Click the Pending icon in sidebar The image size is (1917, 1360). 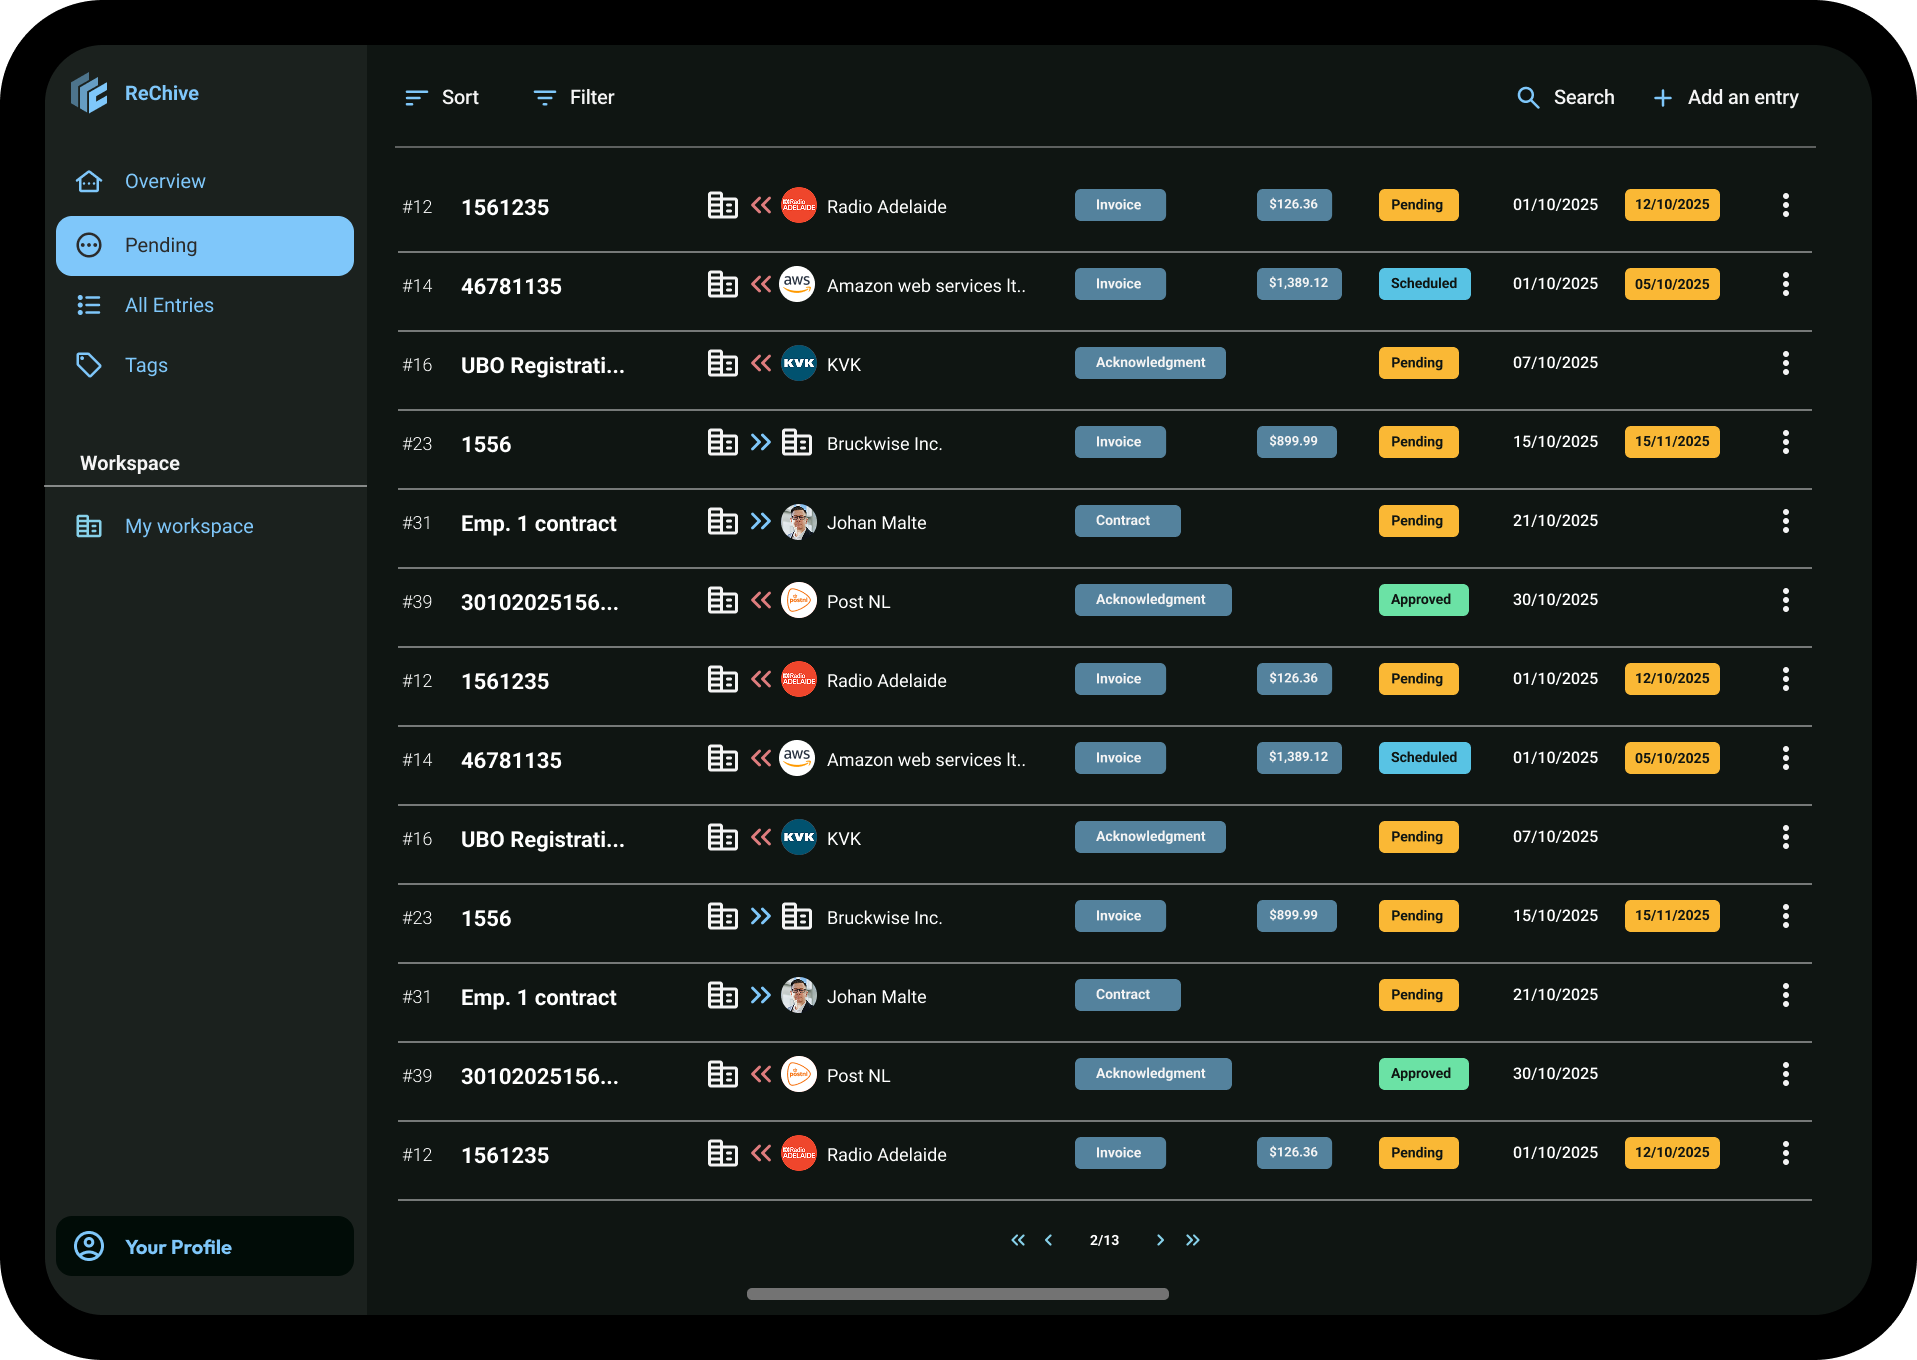(89, 245)
